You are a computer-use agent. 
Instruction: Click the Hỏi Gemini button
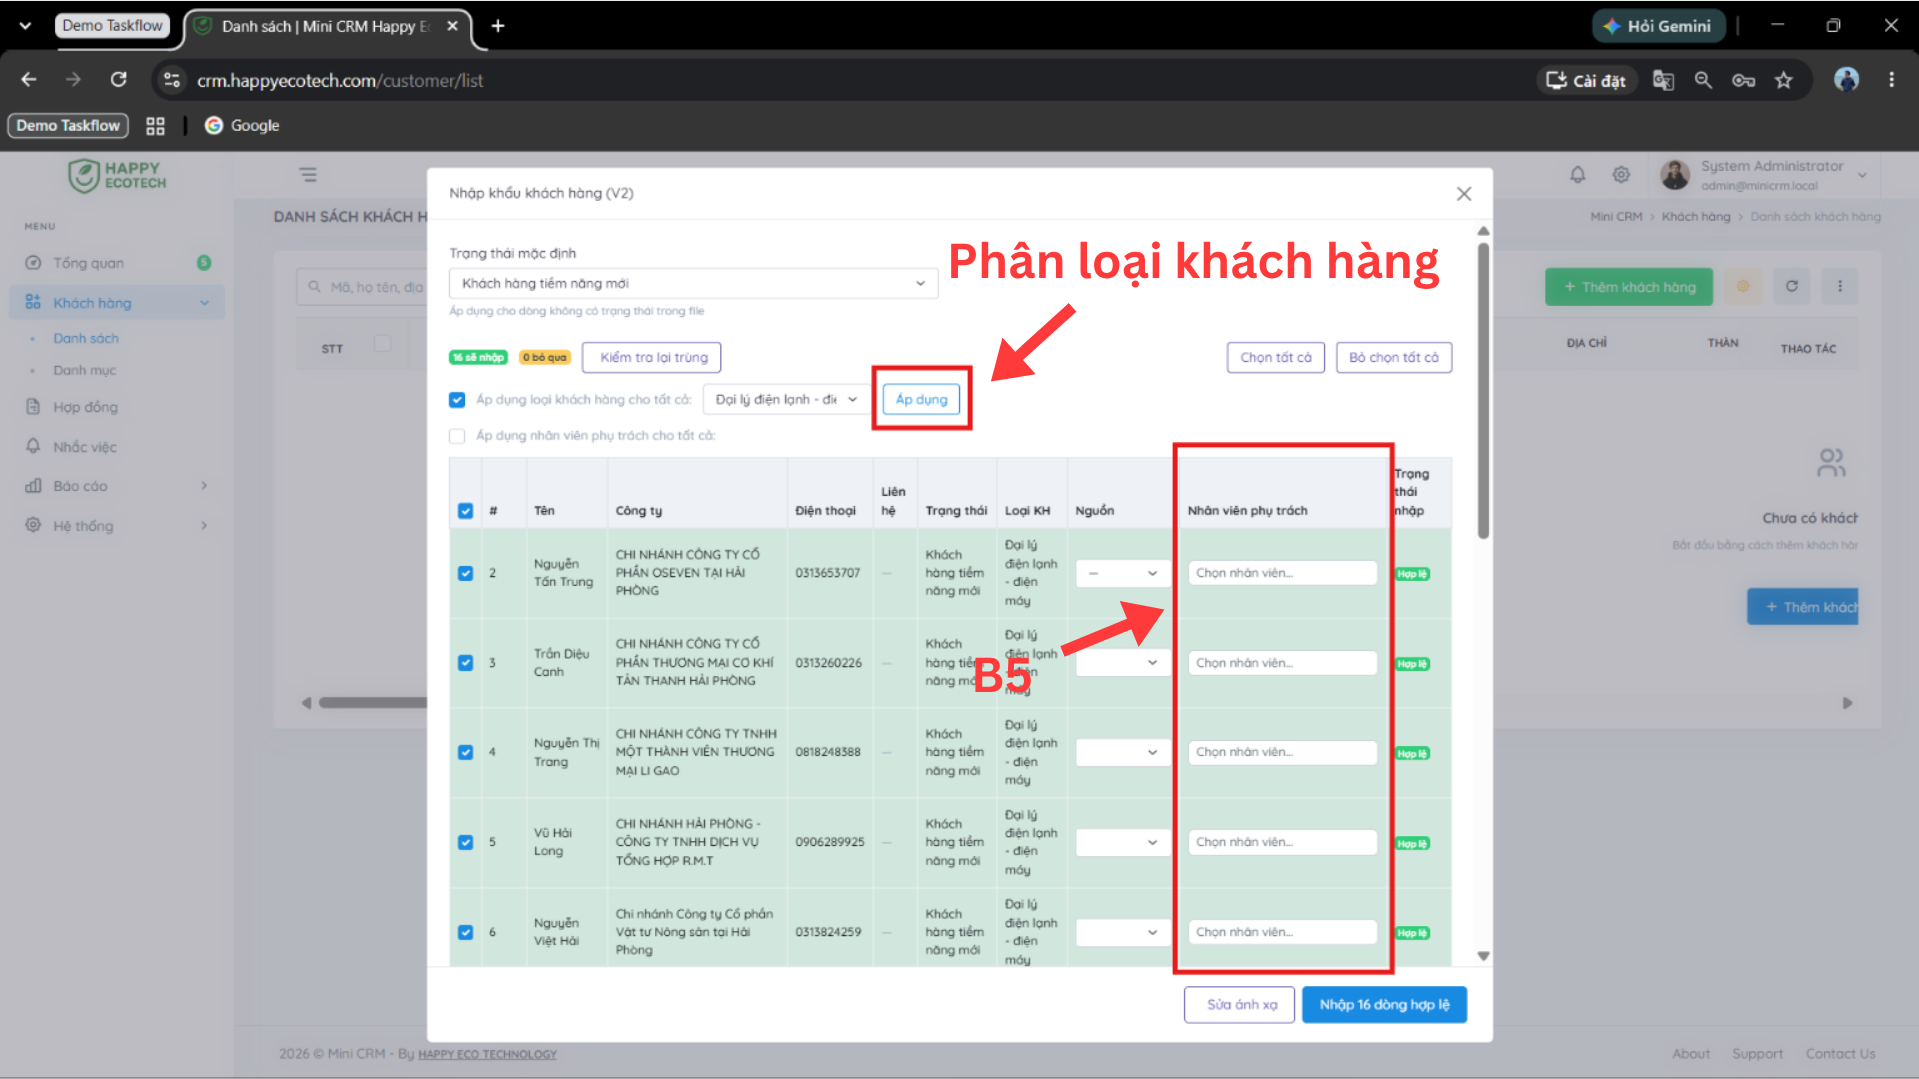coord(1659,26)
